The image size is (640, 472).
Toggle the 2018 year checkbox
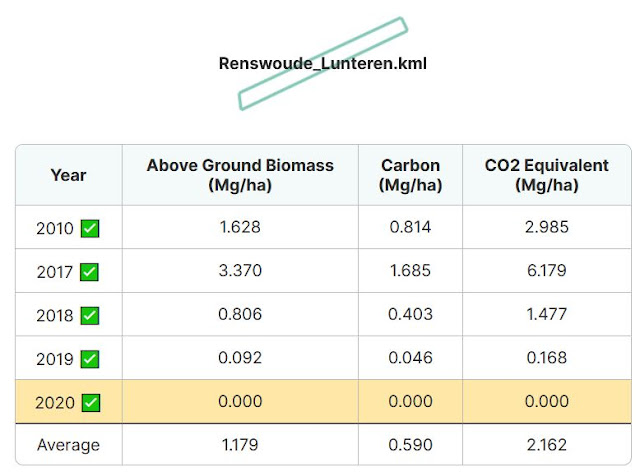click(x=89, y=316)
